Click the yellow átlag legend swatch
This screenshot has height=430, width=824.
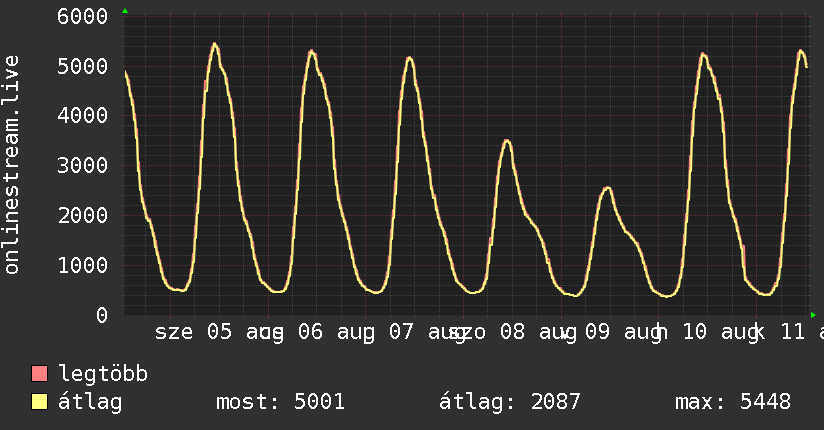point(39,401)
